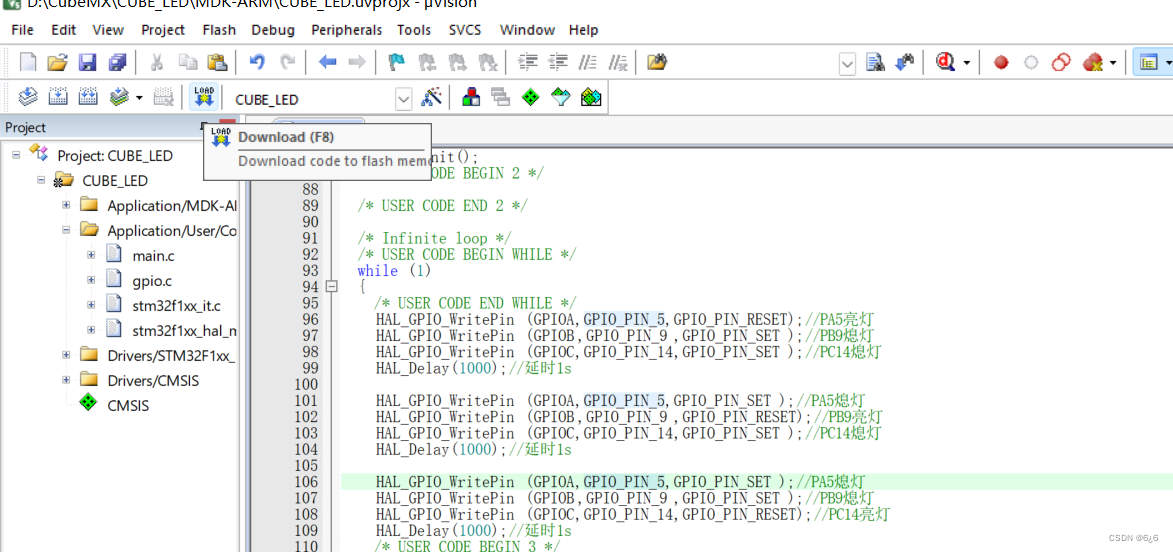The width and height of the screenshot is (1173, 552).
Task: Undo the last edit
Action: point(257,62)
